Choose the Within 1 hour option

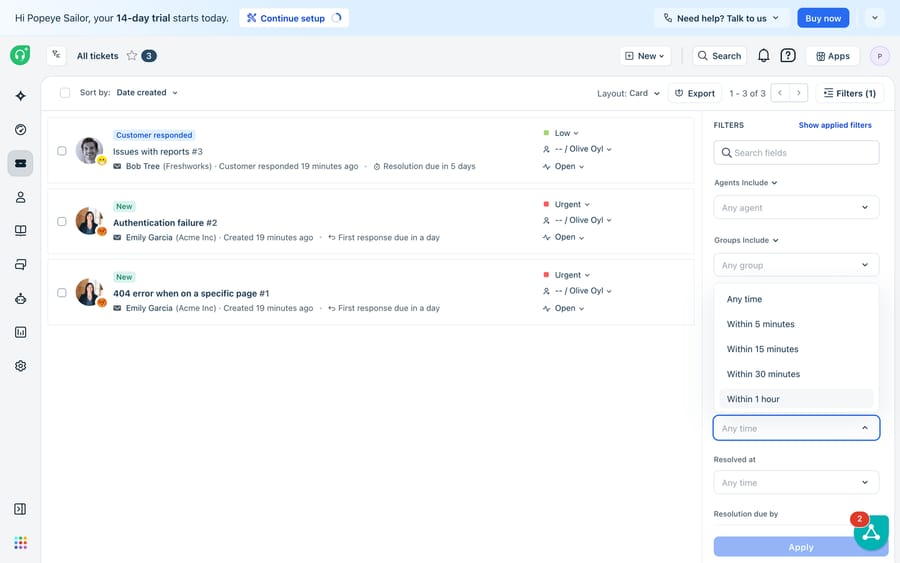pos(796,399)
